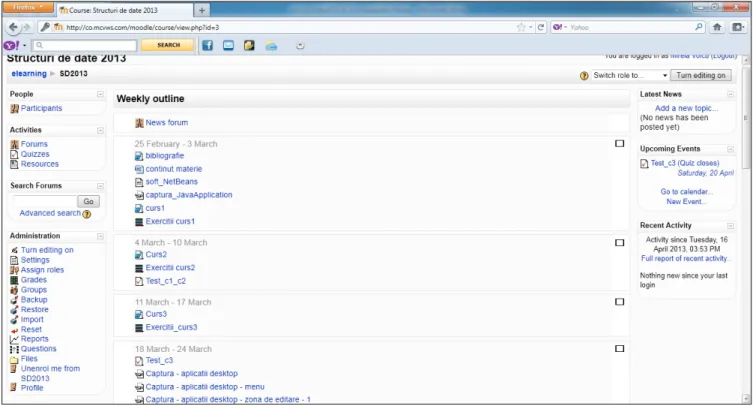Click the browser forward arrow button

click(26, 27)
